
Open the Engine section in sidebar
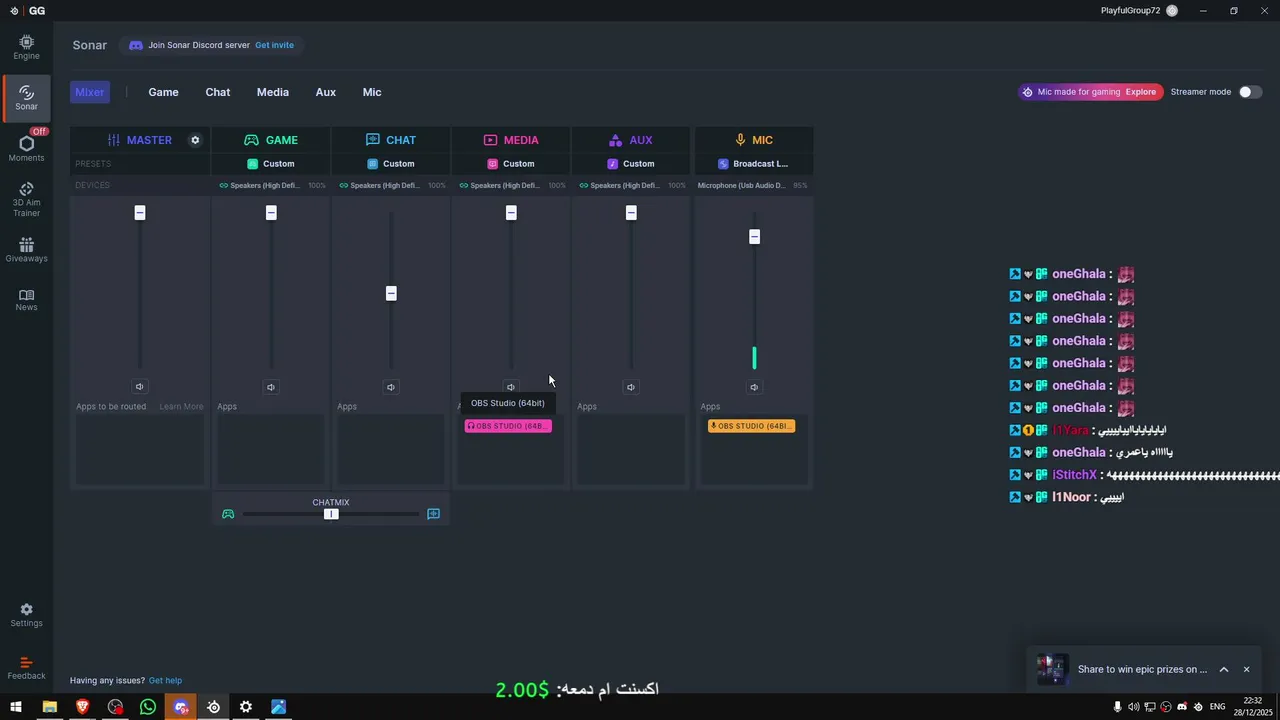click(x=26, y=47)
